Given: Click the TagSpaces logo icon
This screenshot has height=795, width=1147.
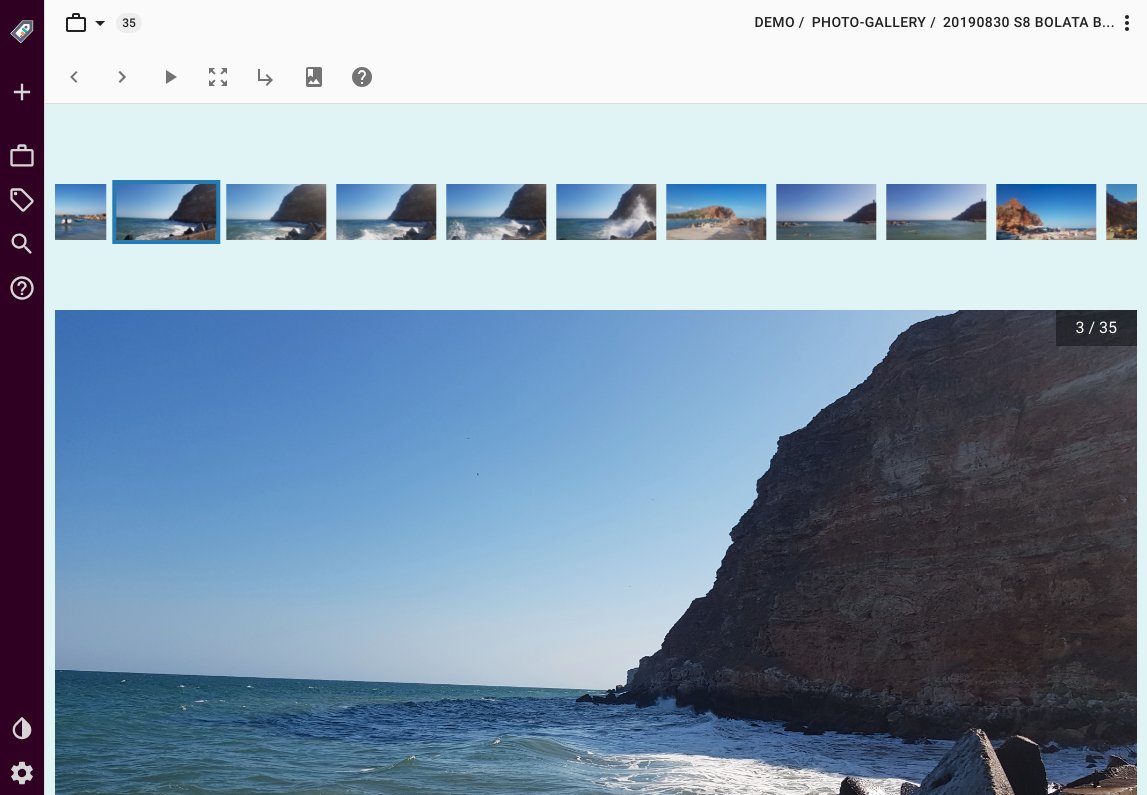Looking at the screenshot, I should 22,31.
